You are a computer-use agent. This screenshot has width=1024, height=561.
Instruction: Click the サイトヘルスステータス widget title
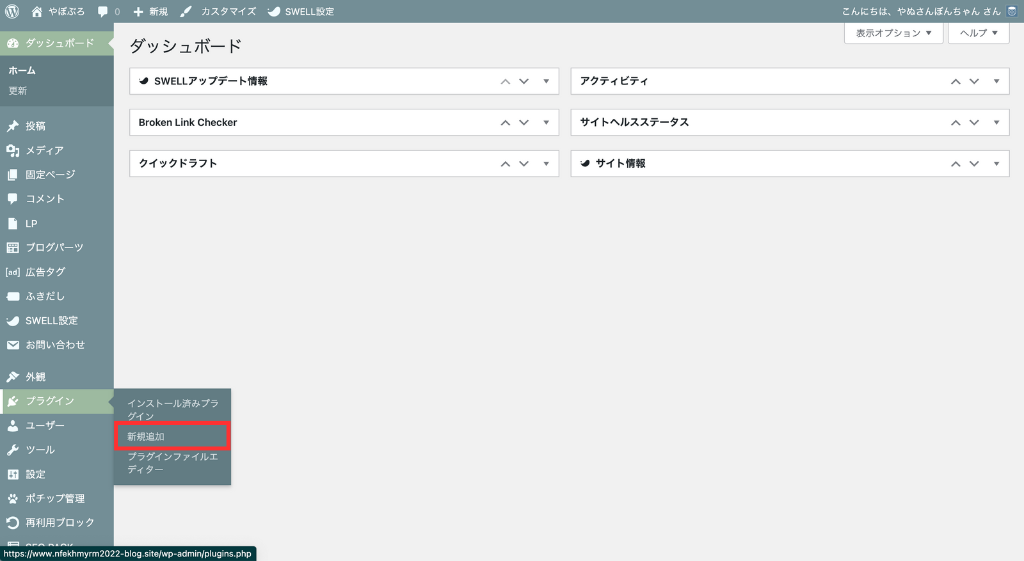[634, 122]
